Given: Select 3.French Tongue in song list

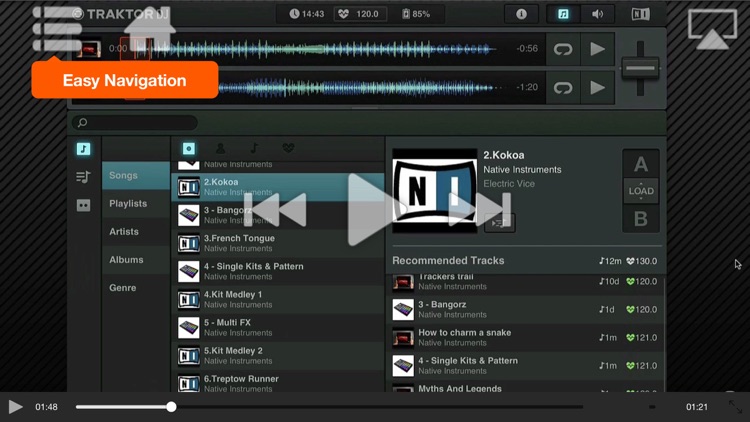Looking at the screenshot, I should click(x=277, y=243).
